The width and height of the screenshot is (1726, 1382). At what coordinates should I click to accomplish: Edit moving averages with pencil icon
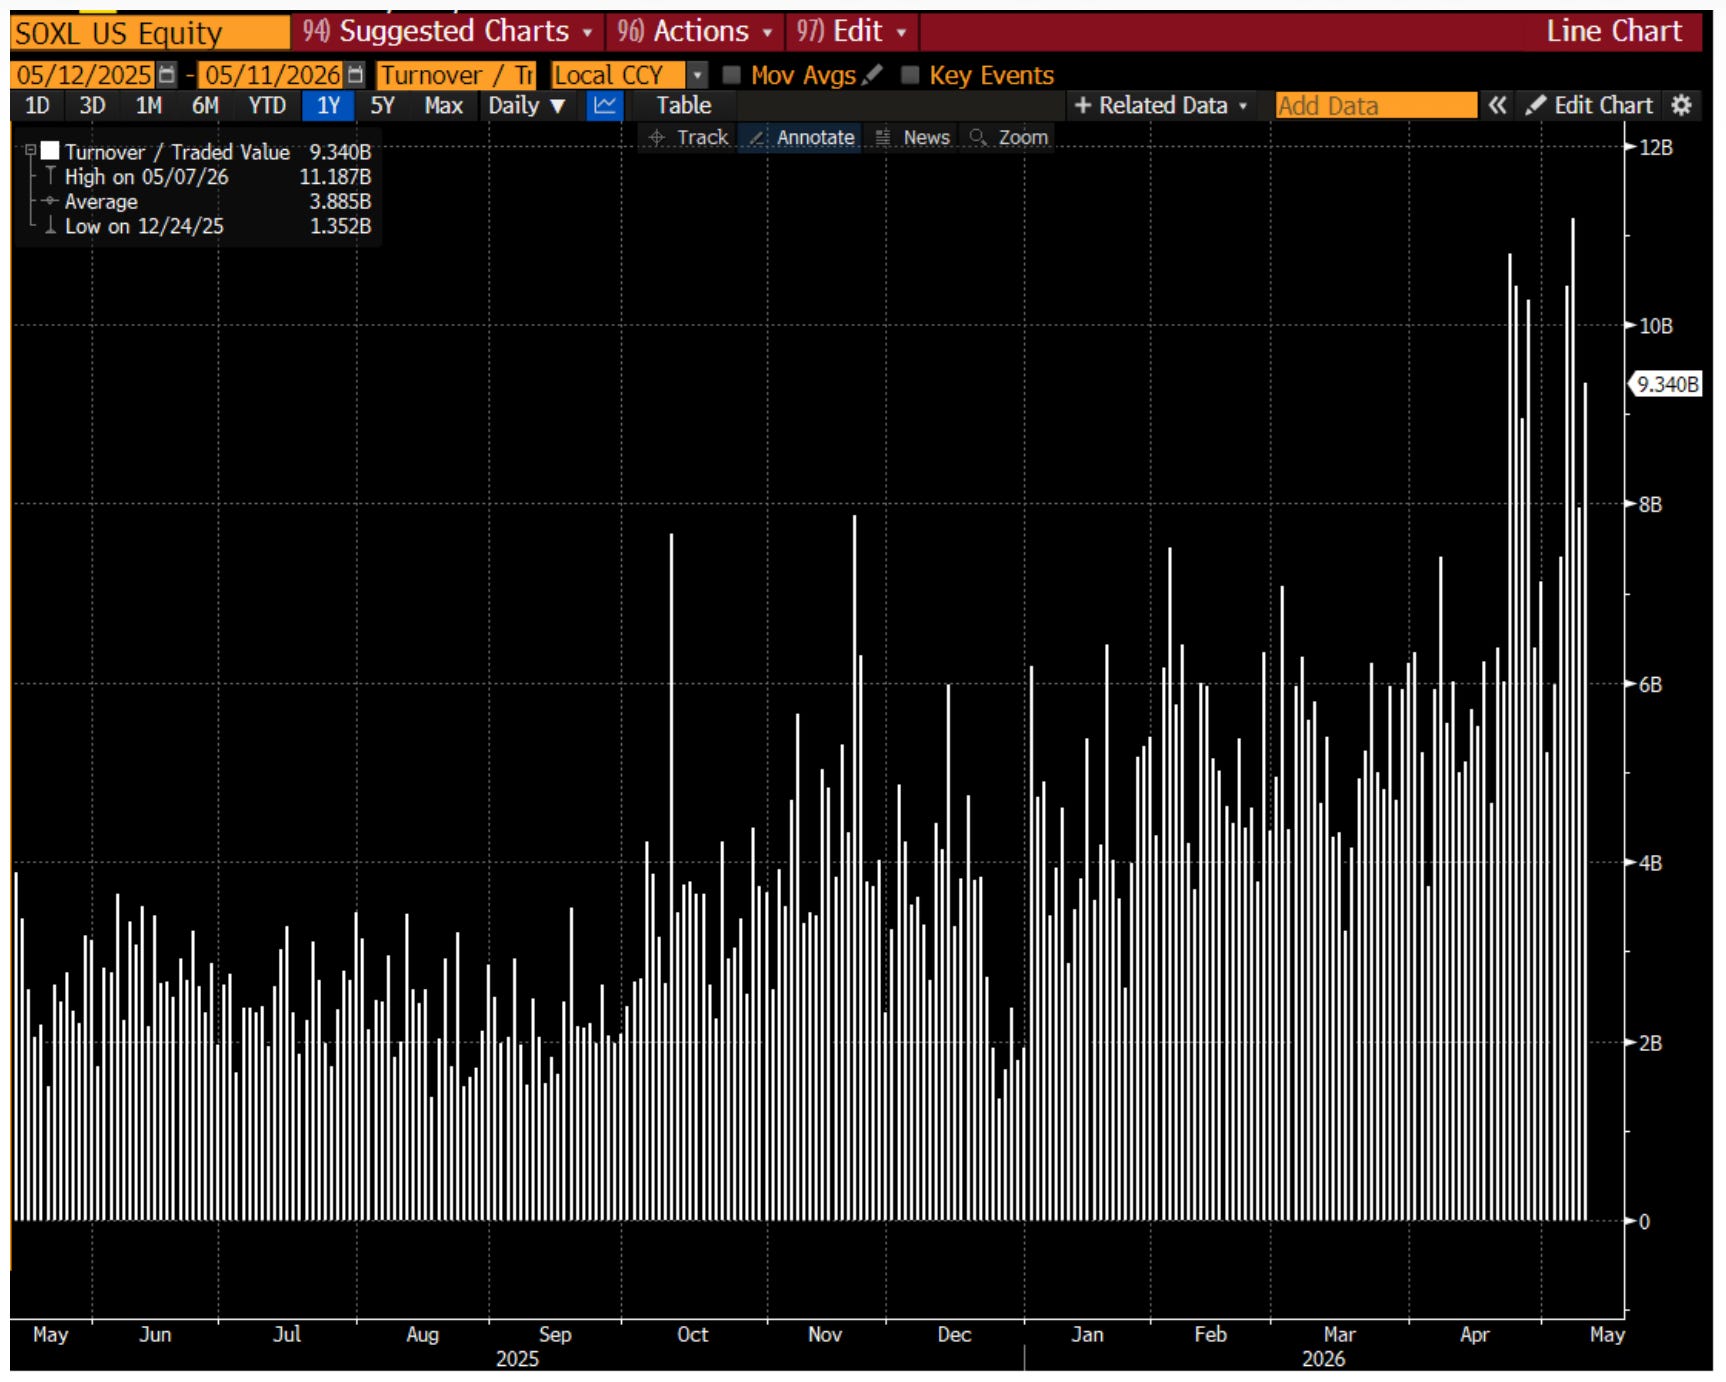pyautogui.click(x=872, y=75)
